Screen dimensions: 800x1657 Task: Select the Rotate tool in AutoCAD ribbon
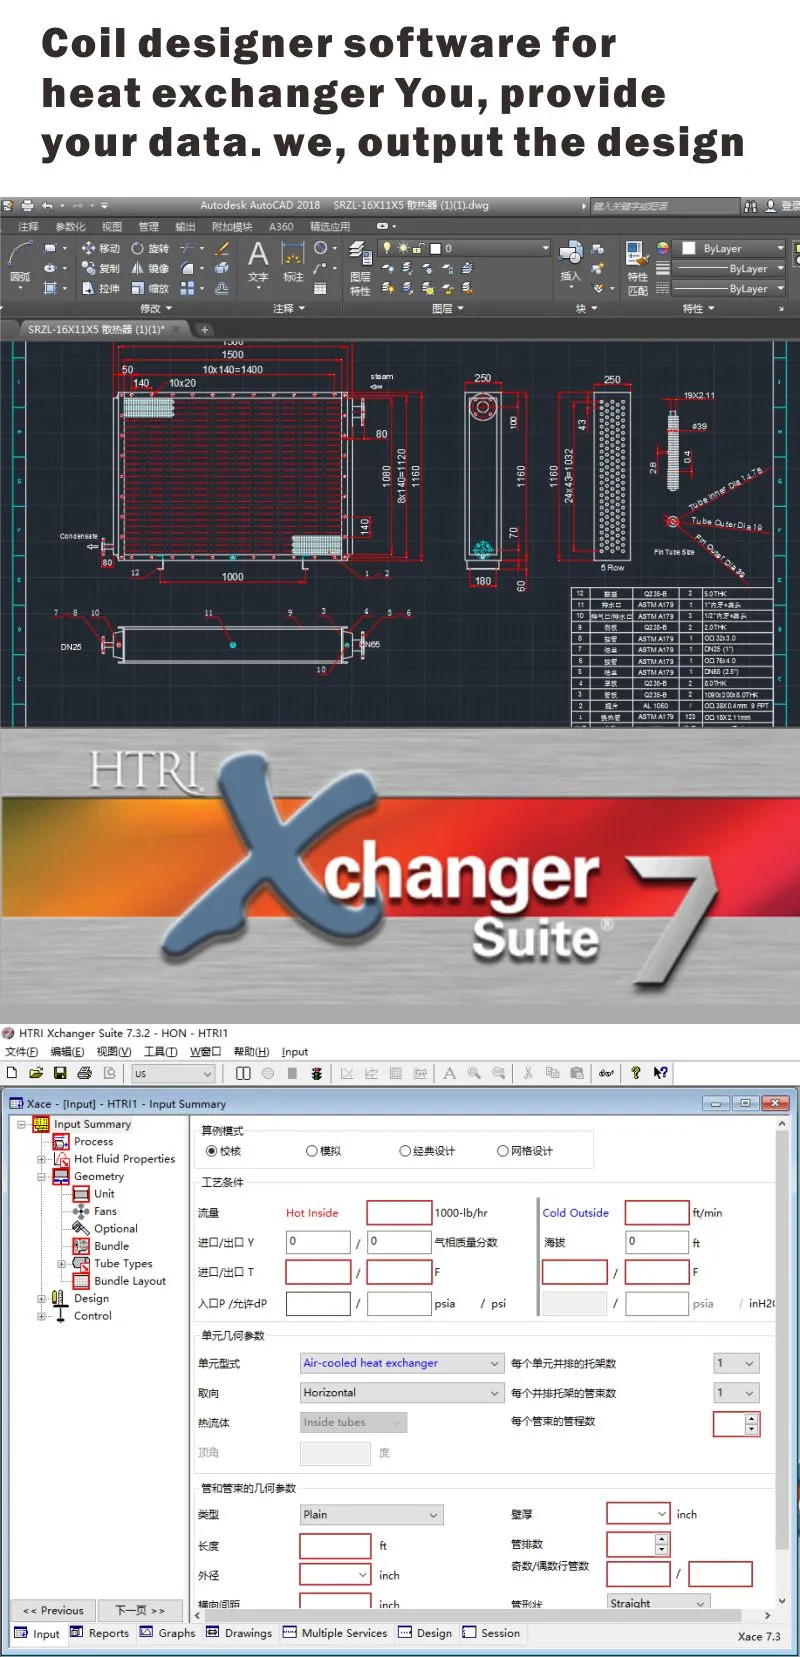click(150, 248)
